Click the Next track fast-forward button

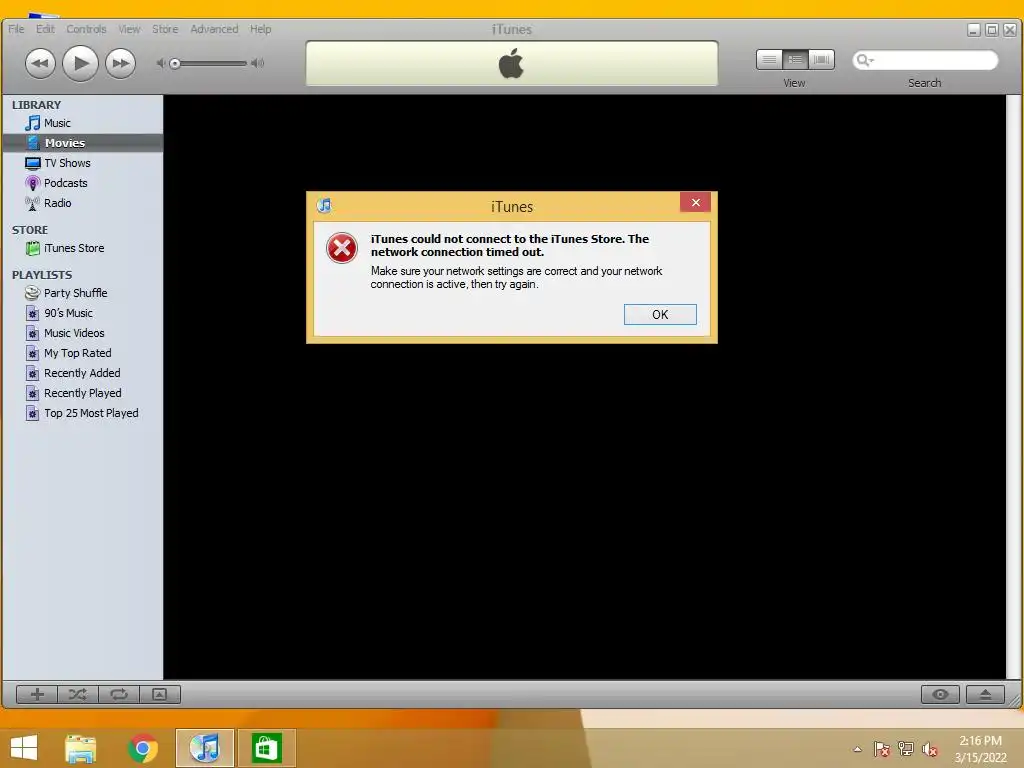tap(120, 63)
